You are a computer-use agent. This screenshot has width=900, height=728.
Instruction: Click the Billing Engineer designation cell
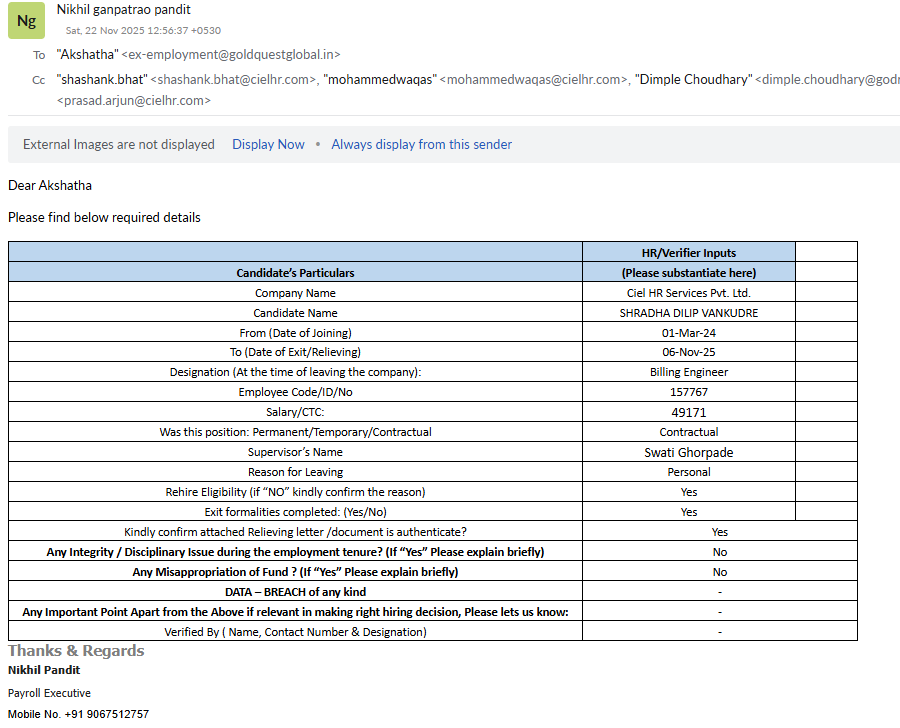688,372
